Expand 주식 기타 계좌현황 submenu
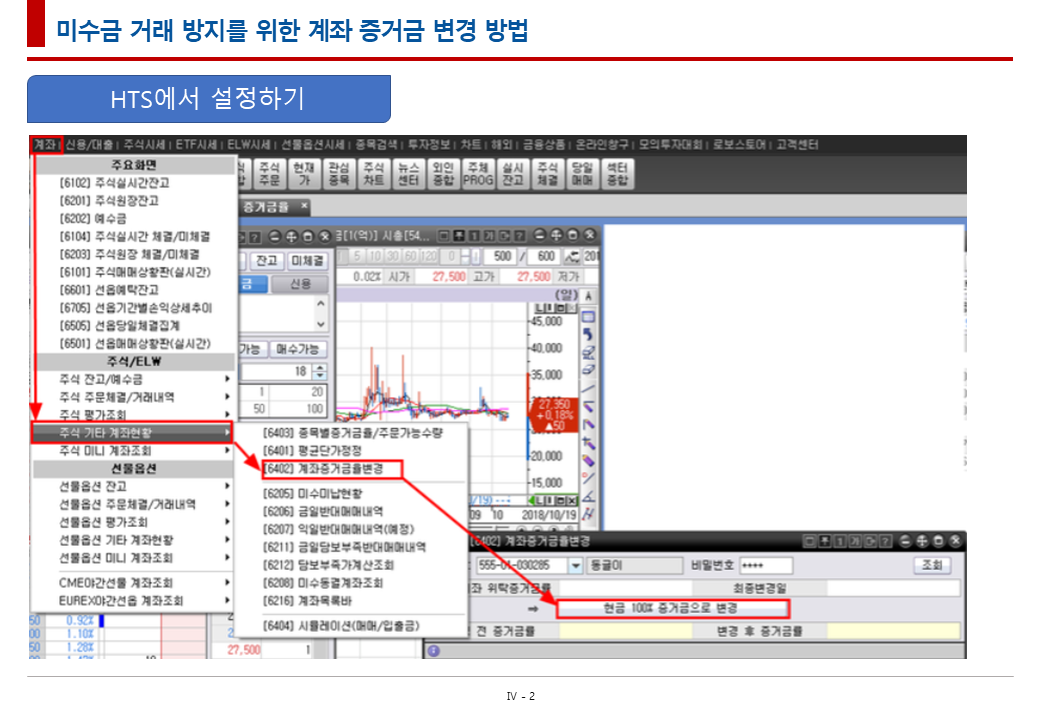1040x720 pixels. point(132,433)
